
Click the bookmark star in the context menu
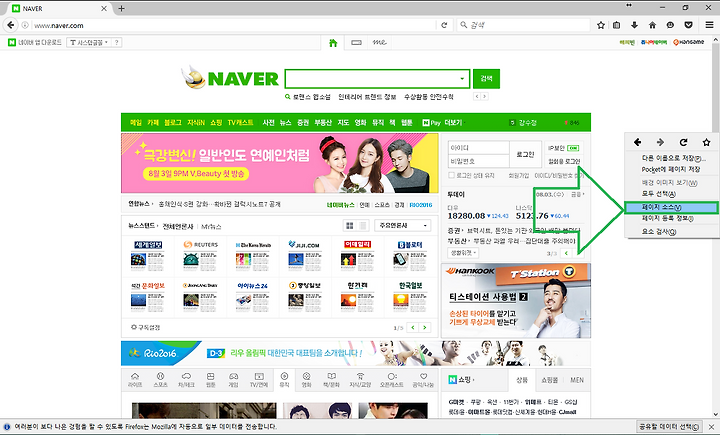[707, 142]
